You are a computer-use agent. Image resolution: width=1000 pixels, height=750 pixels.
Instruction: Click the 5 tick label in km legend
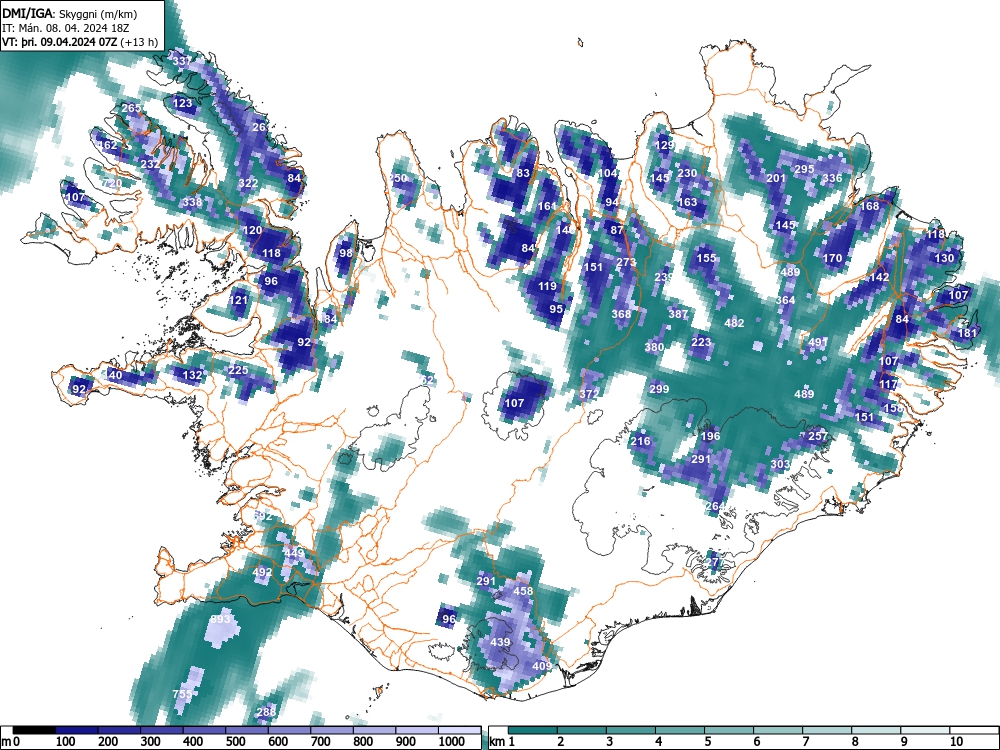coord(707,742)
